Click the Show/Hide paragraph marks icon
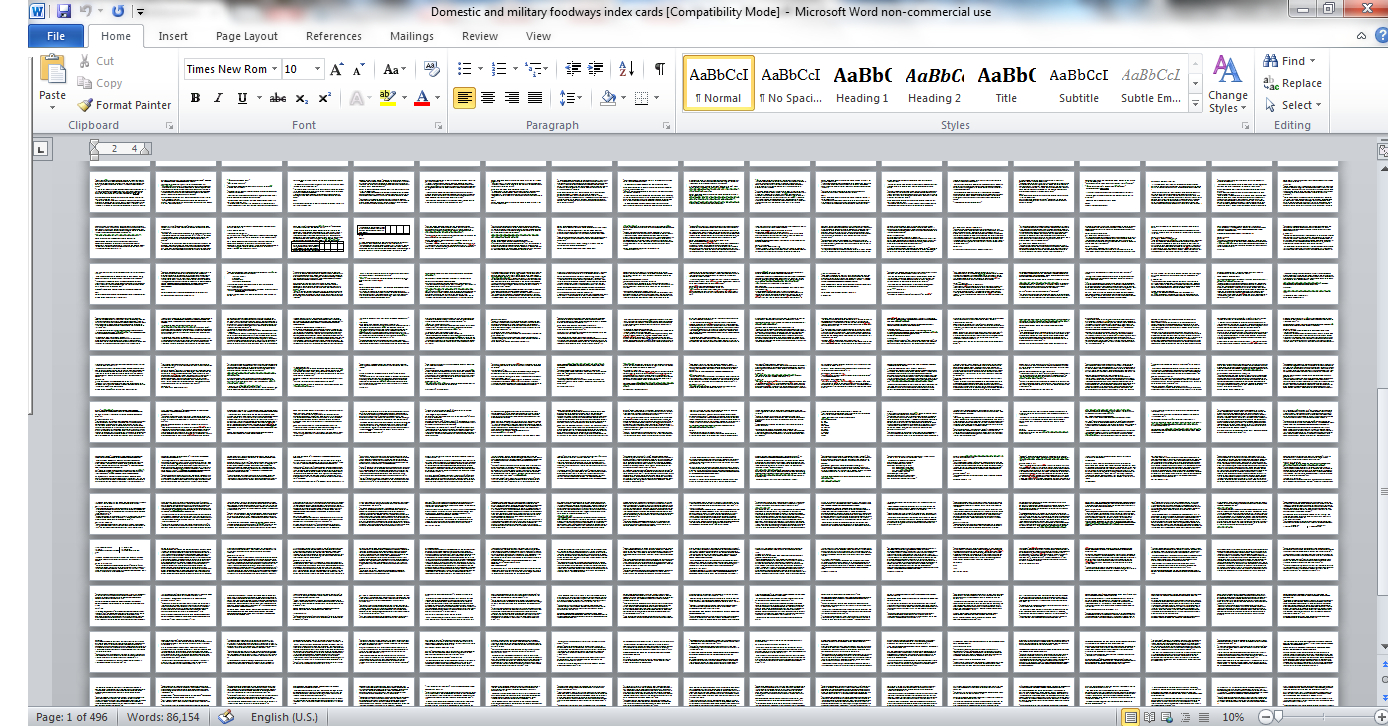1389x726 pixels. 660,69
